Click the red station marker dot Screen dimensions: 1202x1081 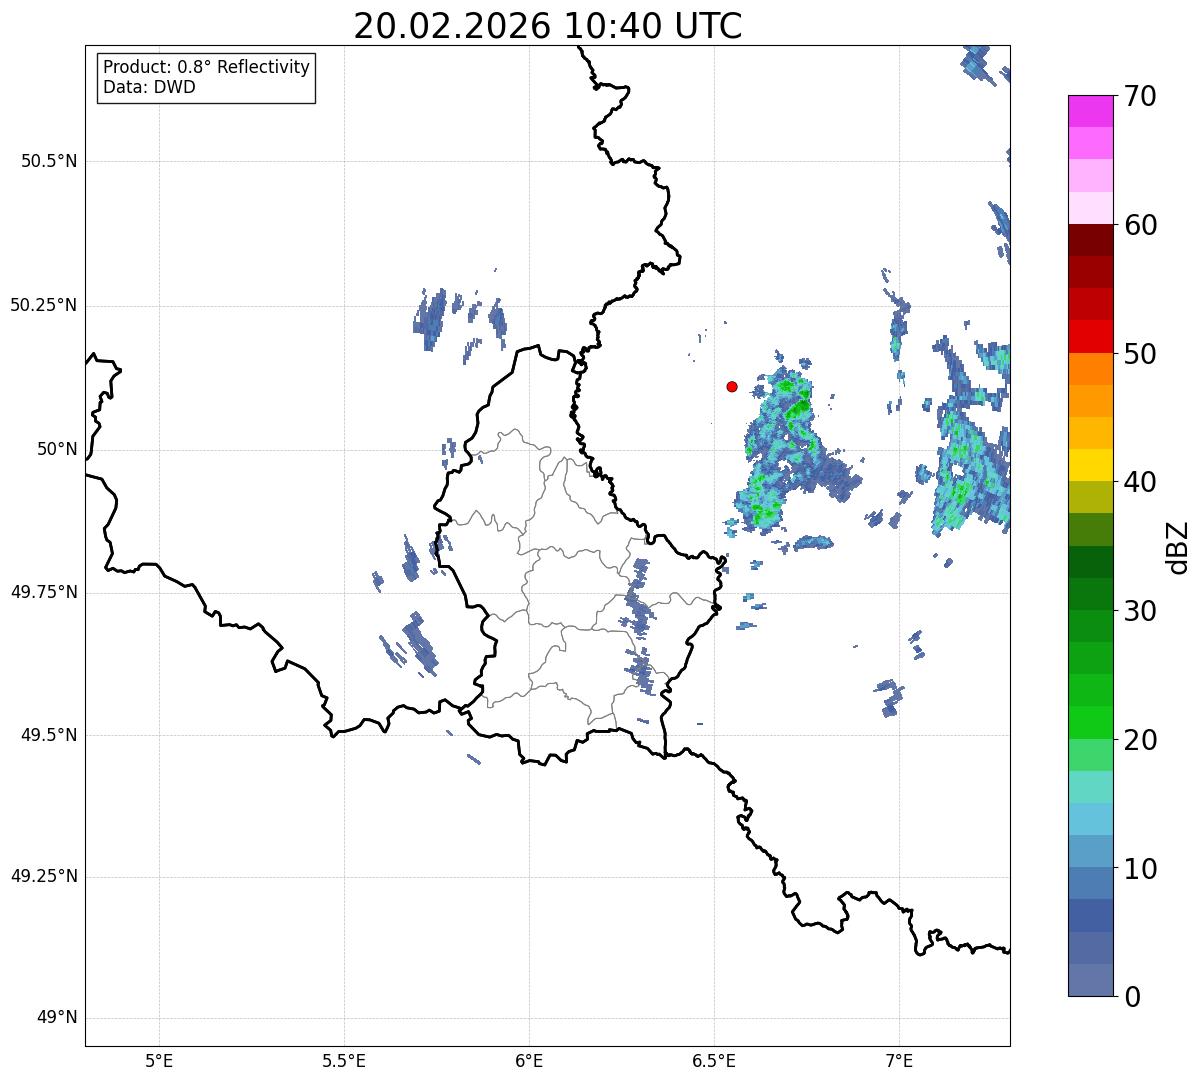[732, 386]
